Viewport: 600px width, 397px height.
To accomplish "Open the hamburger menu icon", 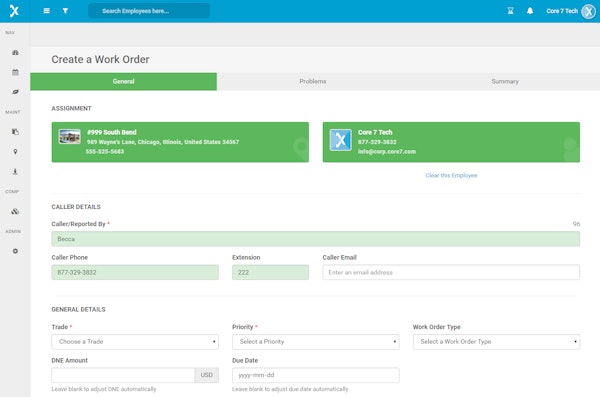I will tap(47, 11).
